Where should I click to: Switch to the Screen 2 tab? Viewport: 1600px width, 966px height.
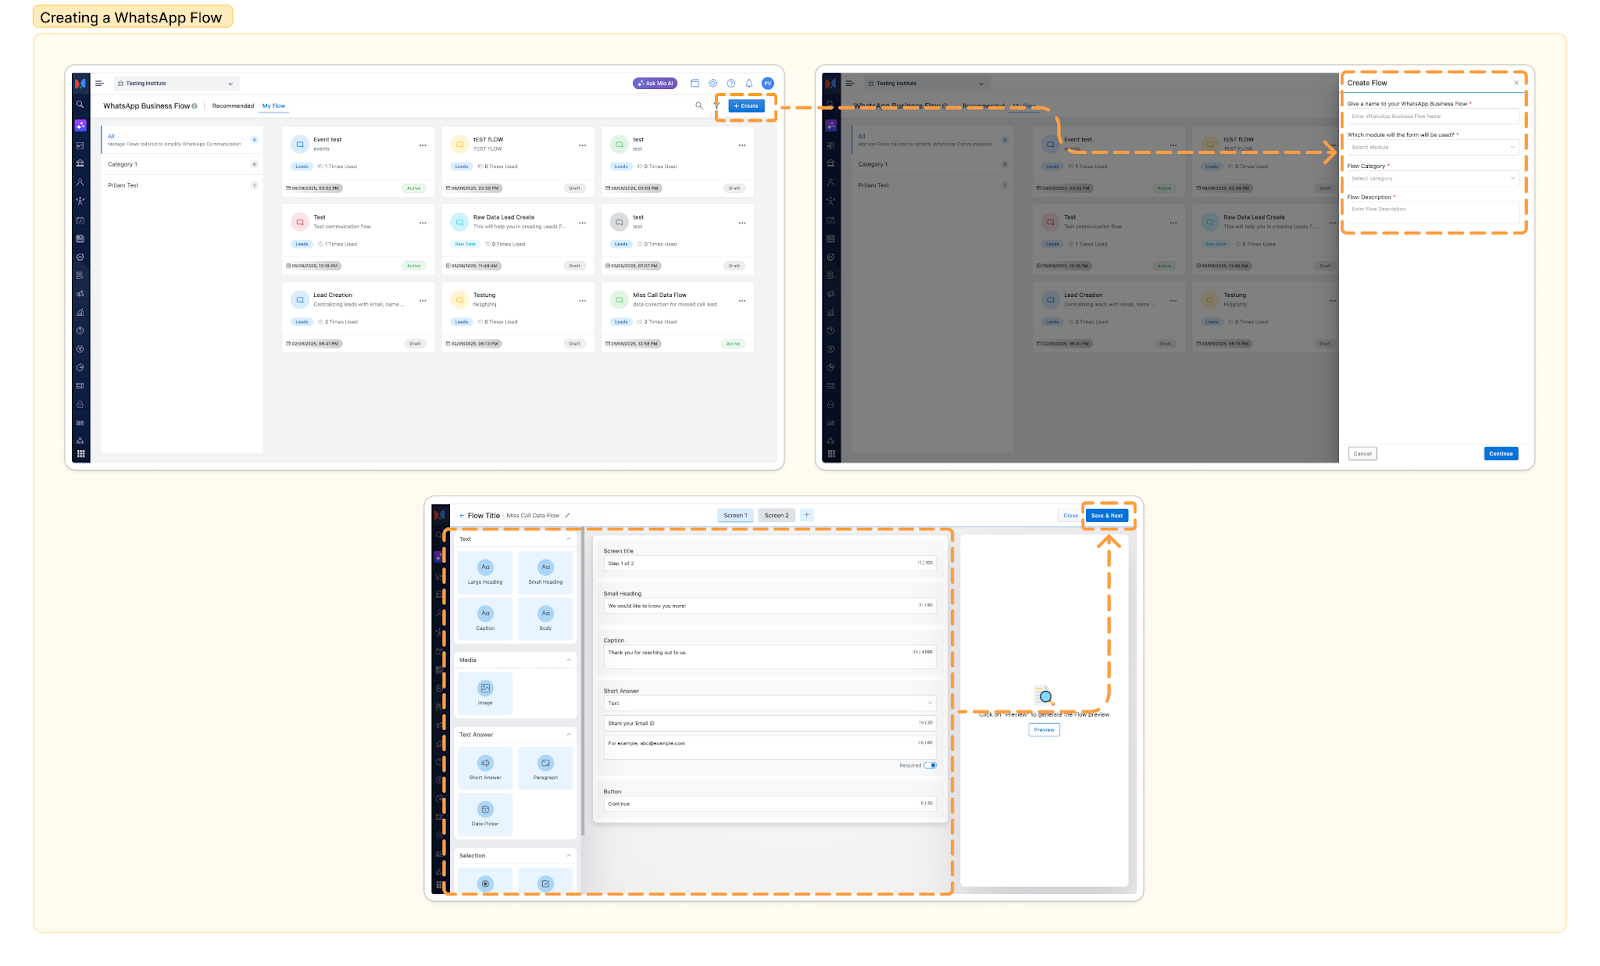click(x=776, y=516)
